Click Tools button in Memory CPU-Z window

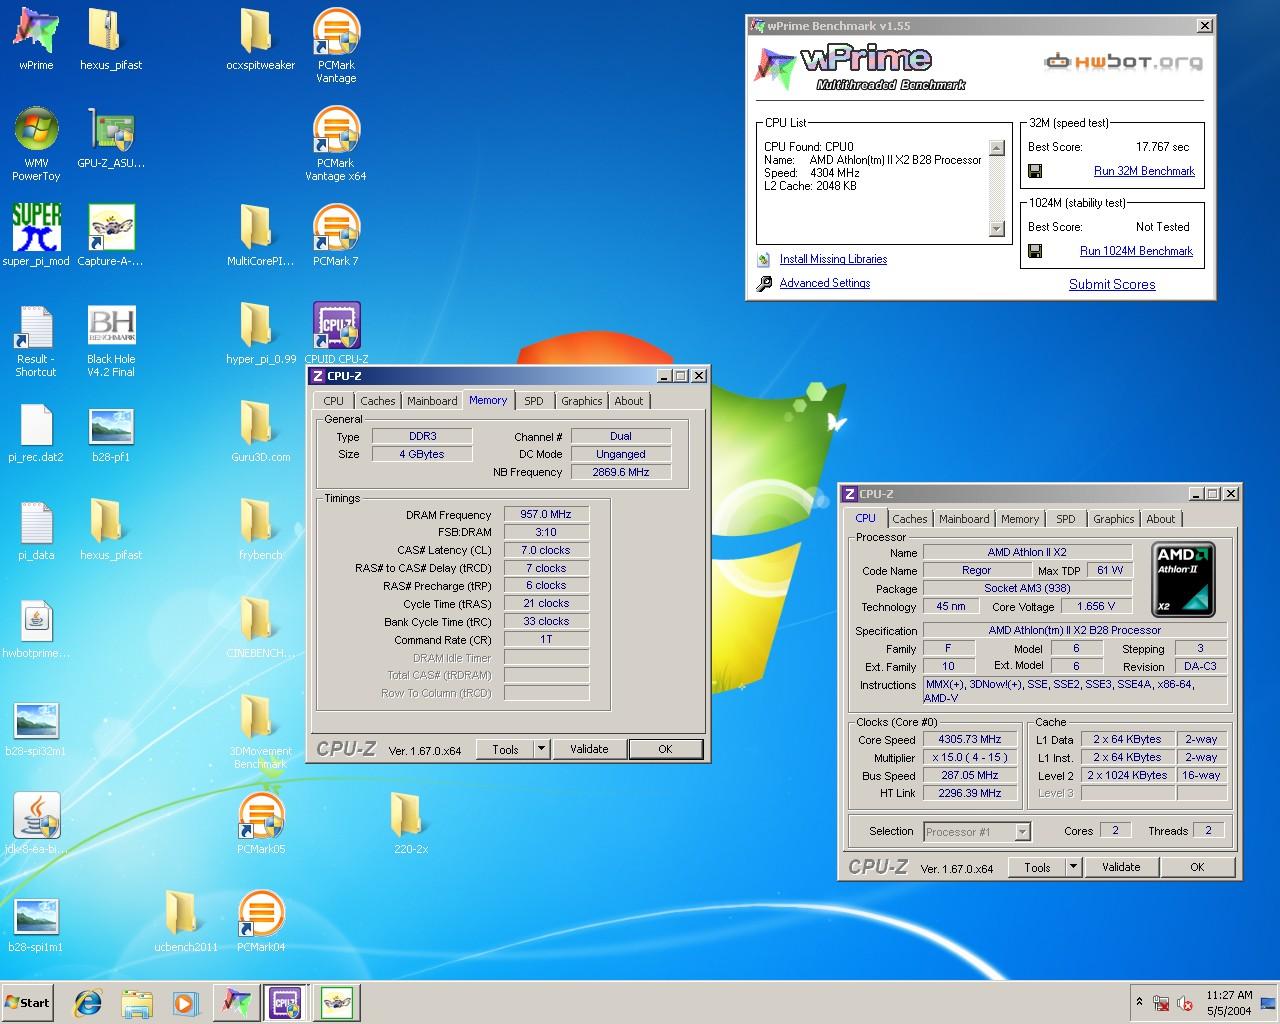505,748
